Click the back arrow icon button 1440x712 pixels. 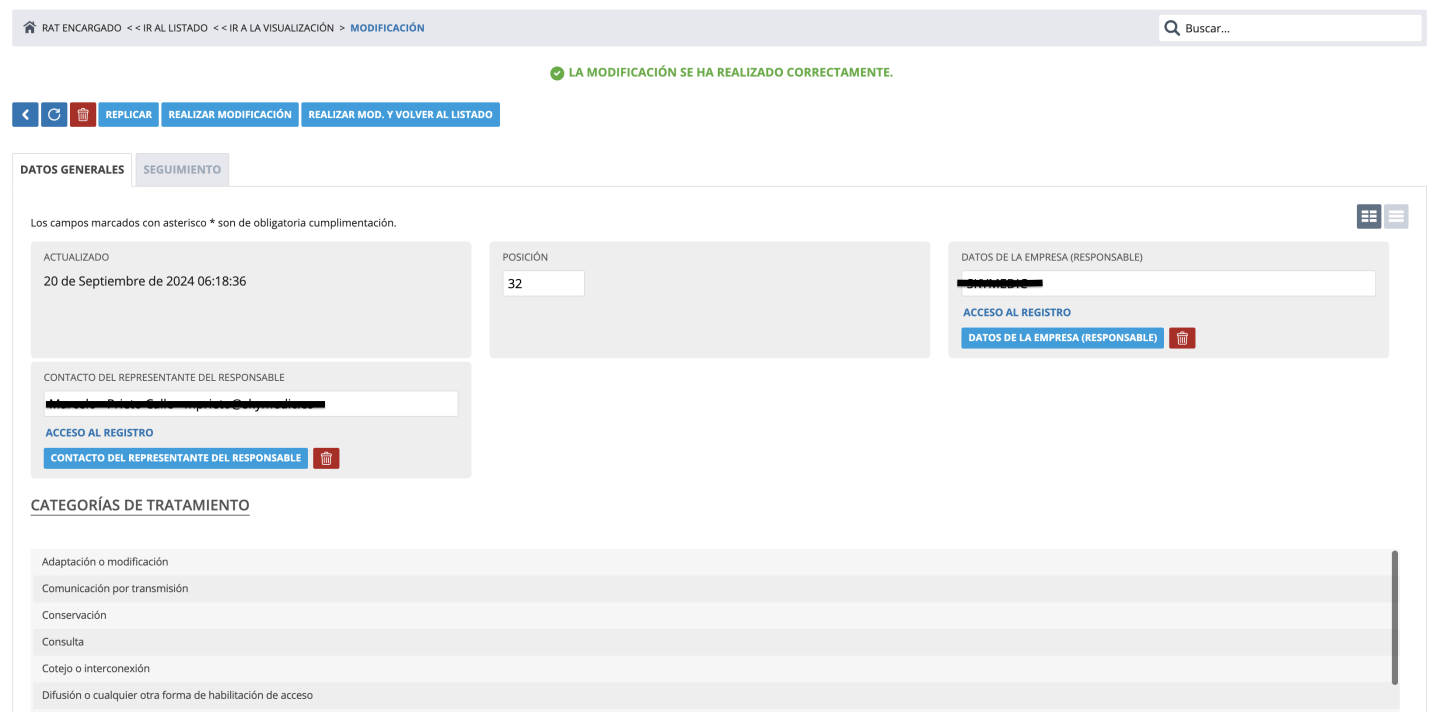[x=25, y=115]
